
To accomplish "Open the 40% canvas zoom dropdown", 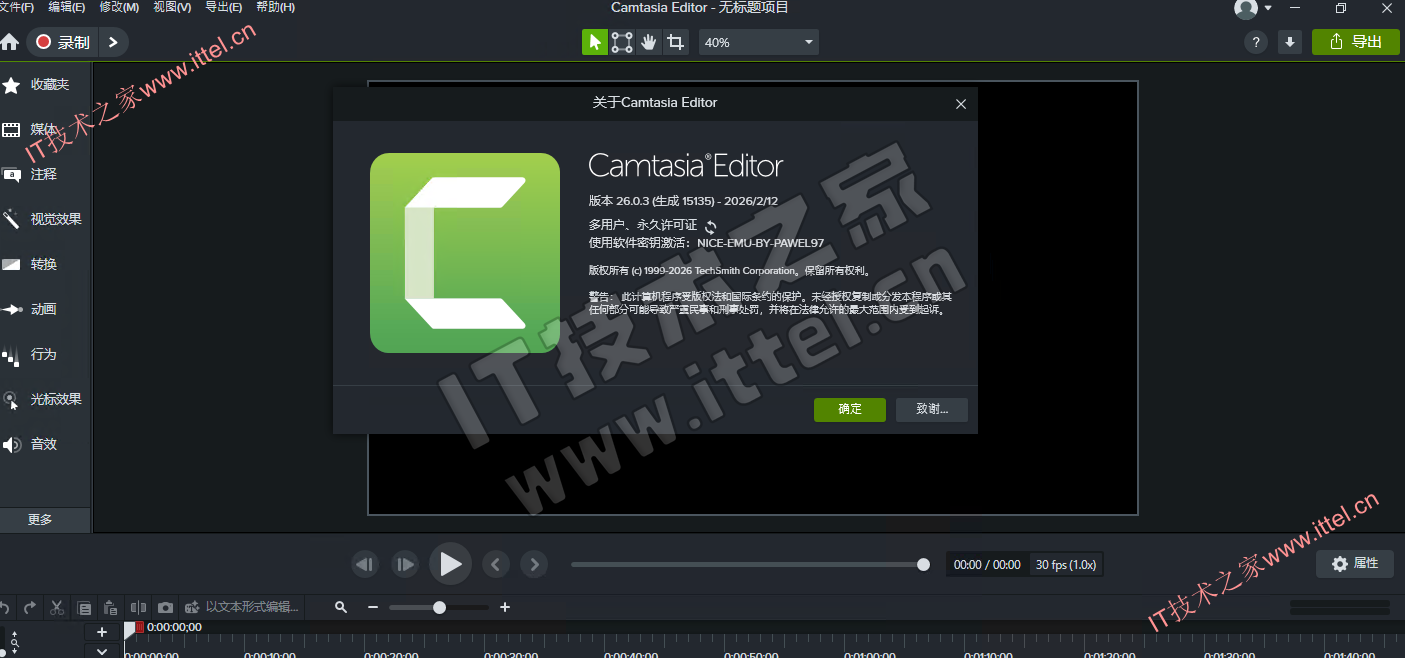I will click(760, 42).
